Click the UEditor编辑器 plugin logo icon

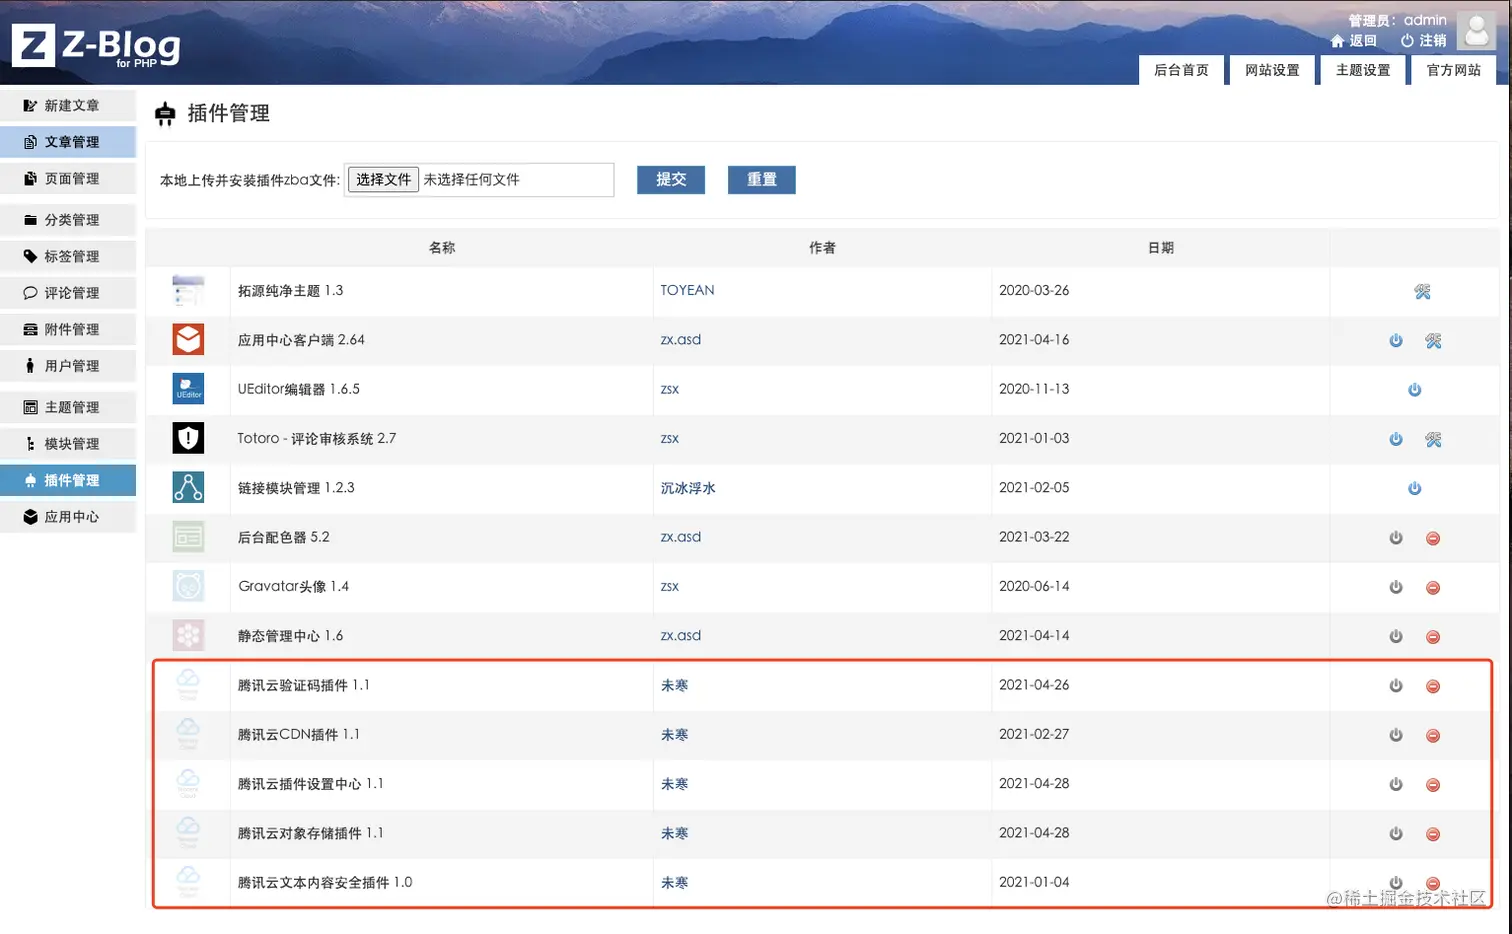click(188, 389)
